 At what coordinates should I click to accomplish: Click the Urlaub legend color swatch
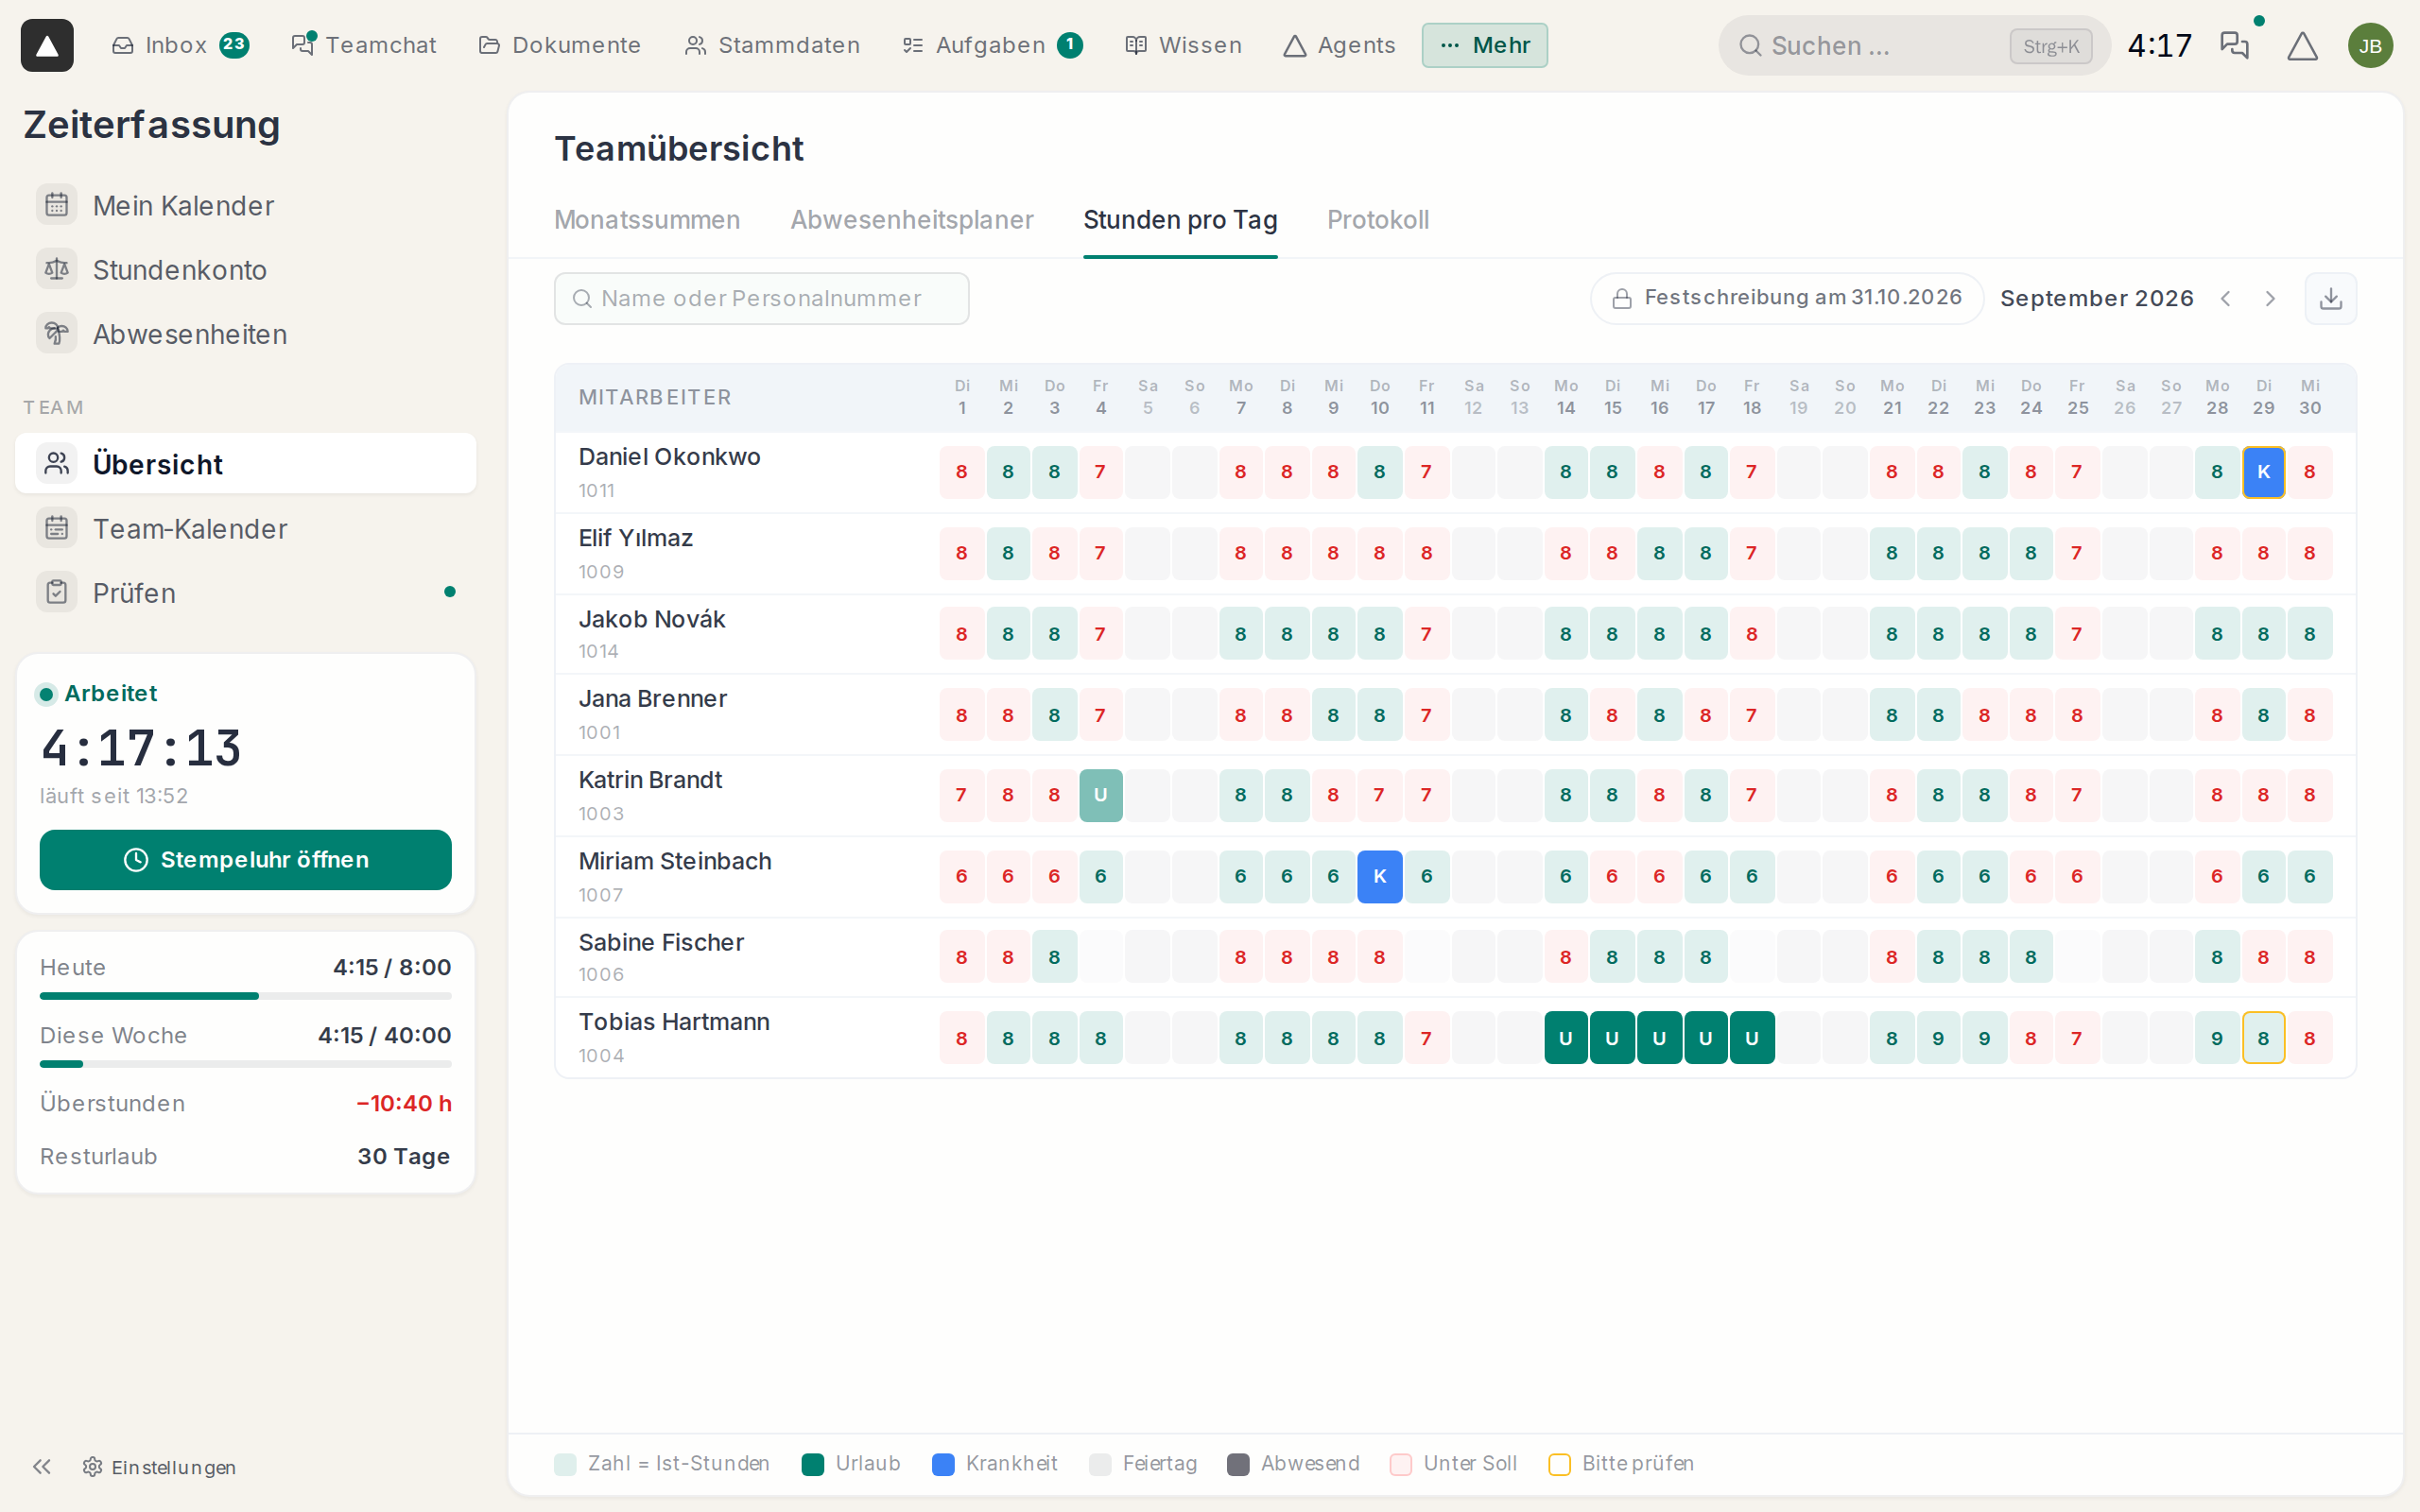[813, 1464]
